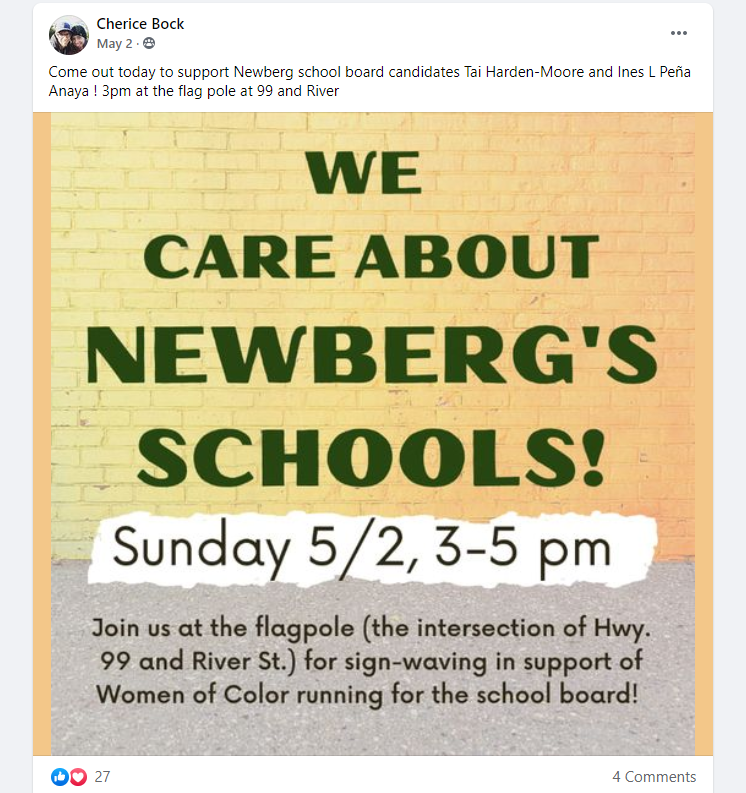Viewport: 746px width, 793px height.
Task: Open the Newberg's Schools flyer image
Action: 373,433
